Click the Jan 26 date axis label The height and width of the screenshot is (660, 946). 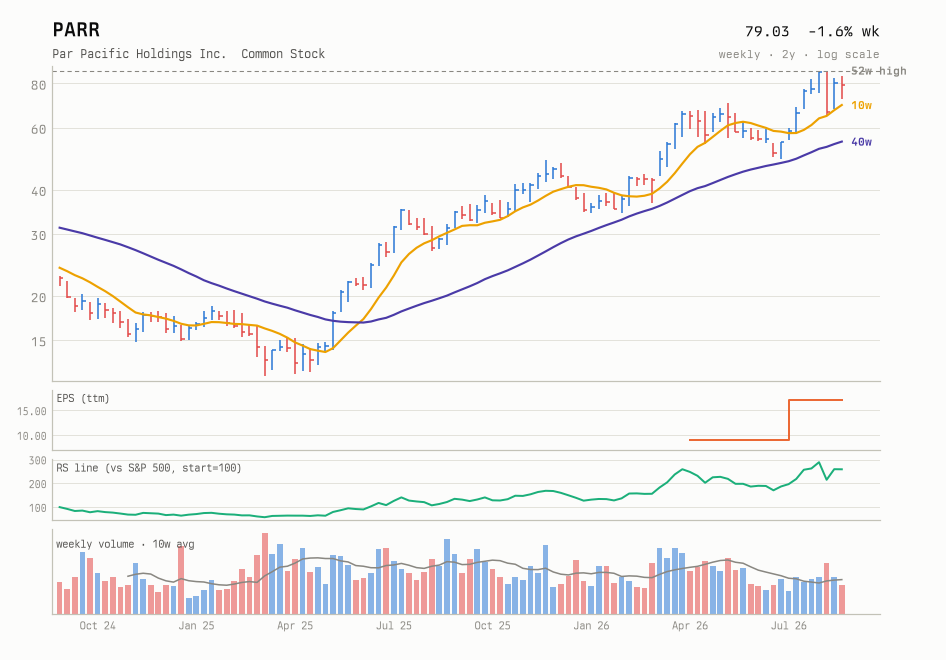591,626
